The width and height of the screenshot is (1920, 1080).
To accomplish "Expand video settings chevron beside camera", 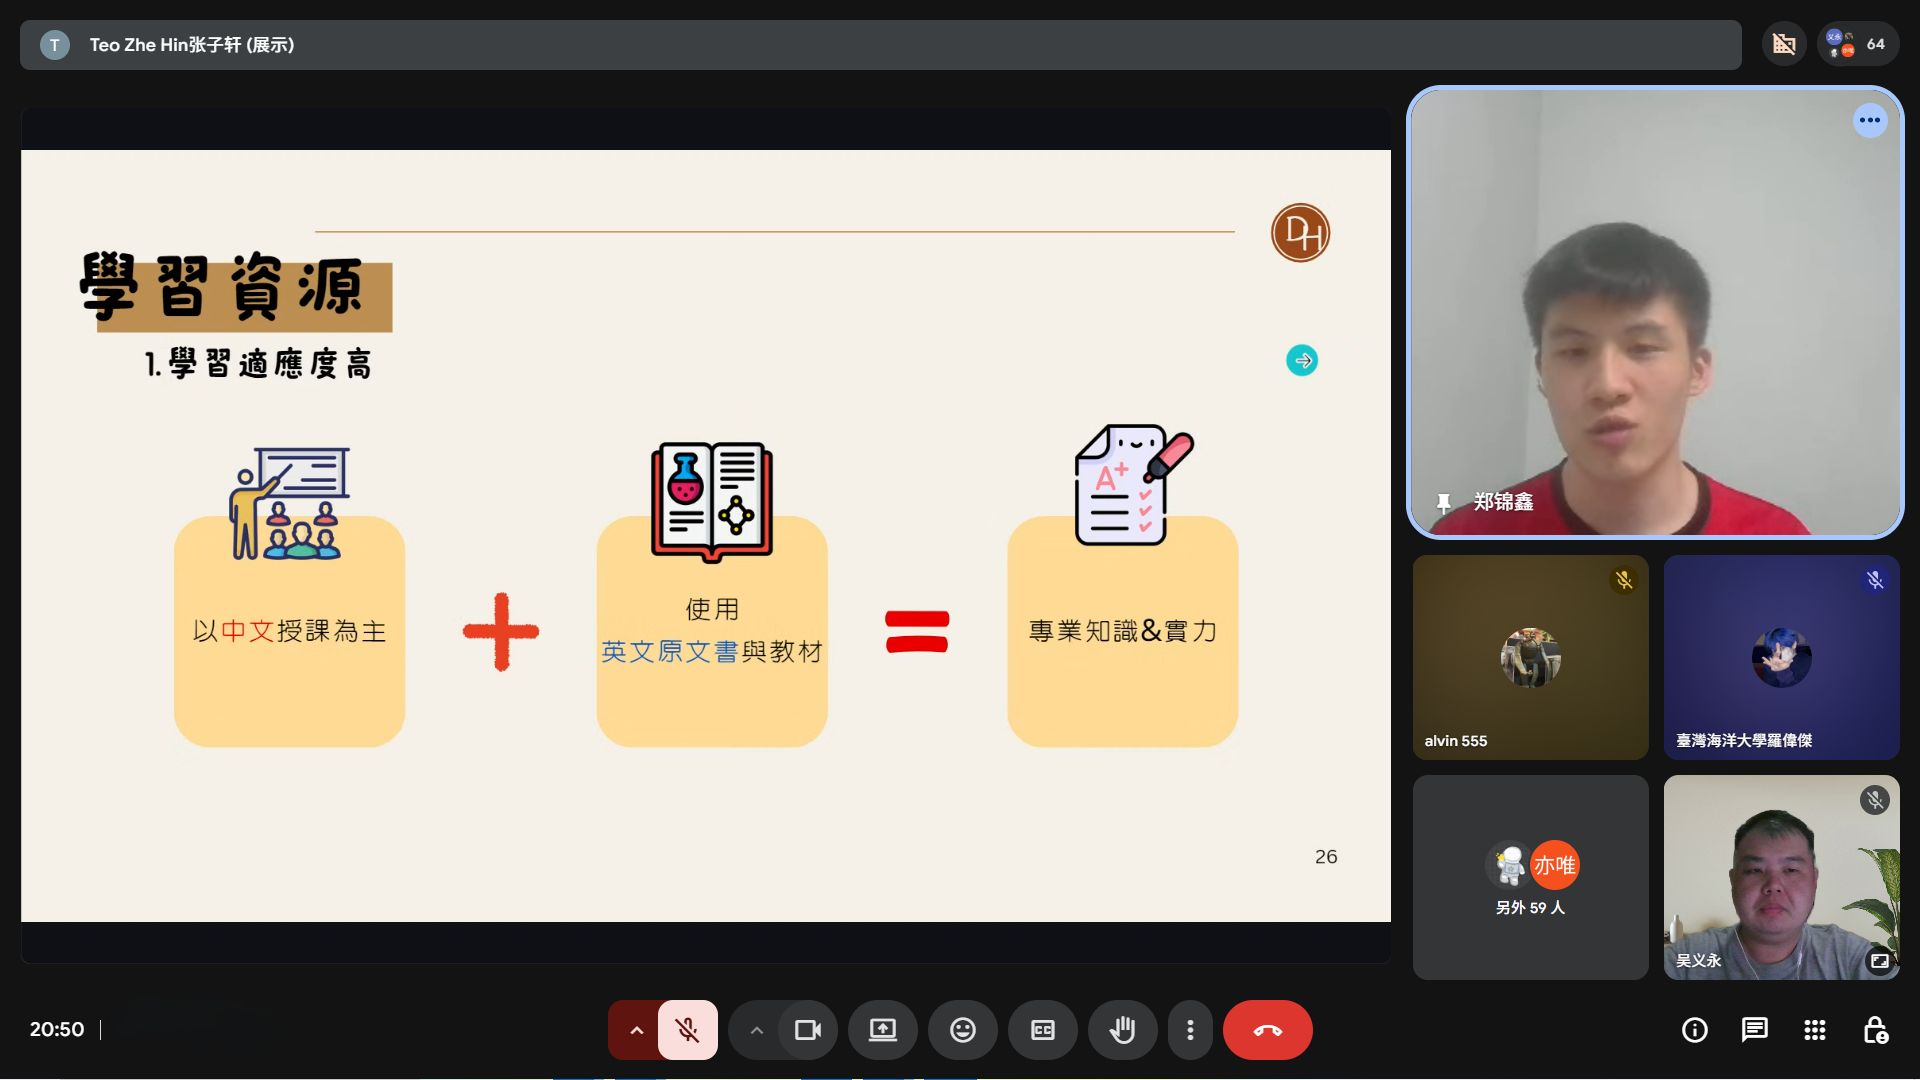I will pyautogui.click(x=757, y=1030).
